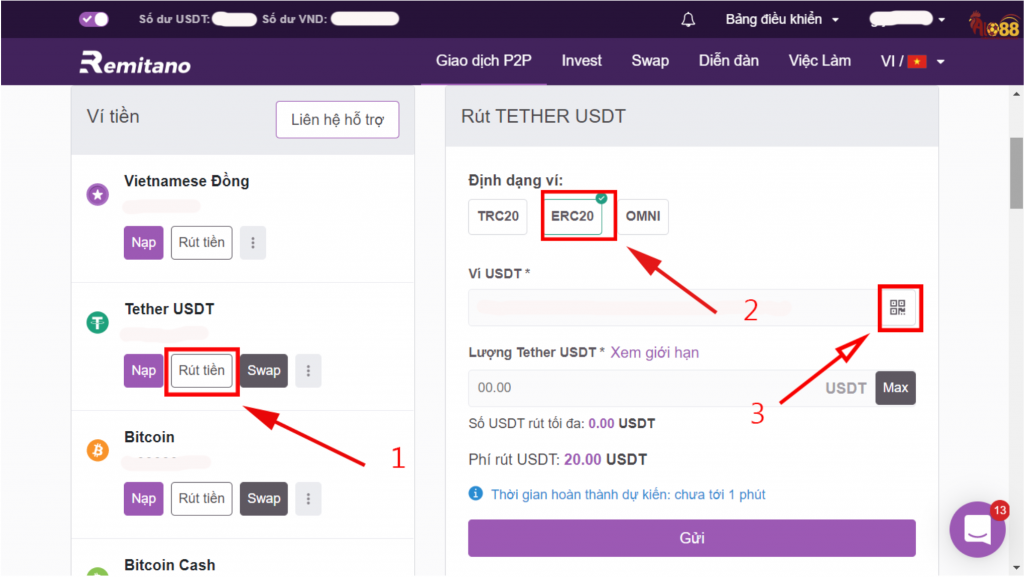Focus the Ví USDT address field

673,307
